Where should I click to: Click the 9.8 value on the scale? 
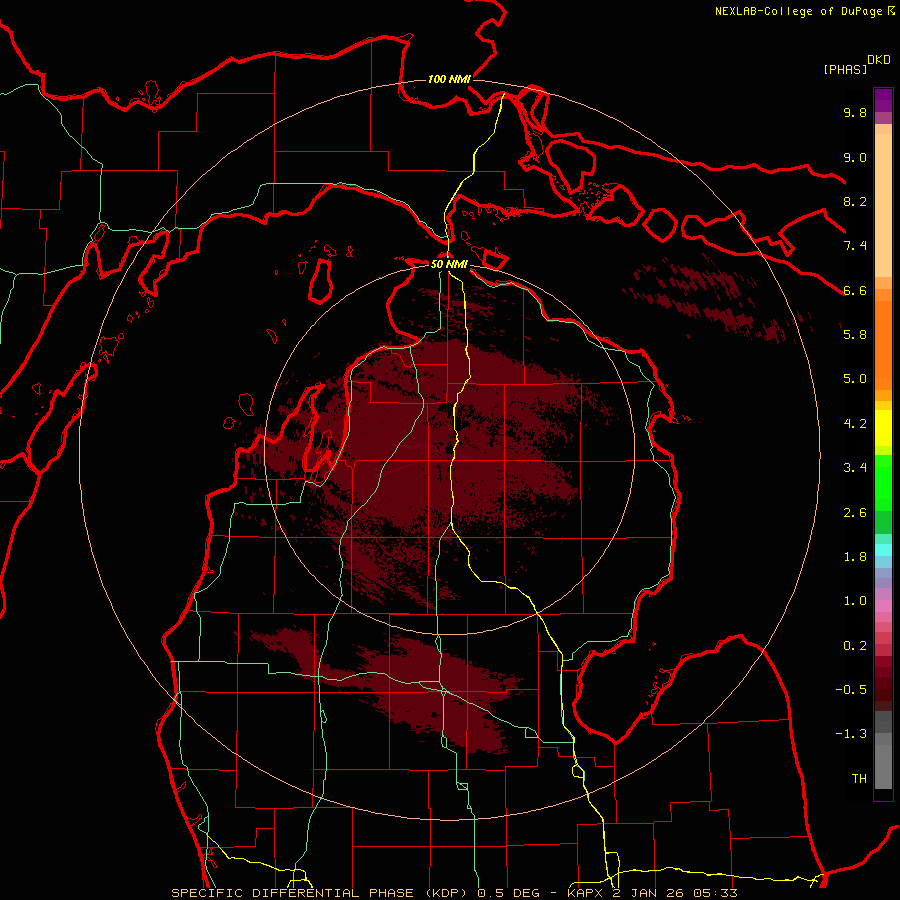click(x=855, y=112)
